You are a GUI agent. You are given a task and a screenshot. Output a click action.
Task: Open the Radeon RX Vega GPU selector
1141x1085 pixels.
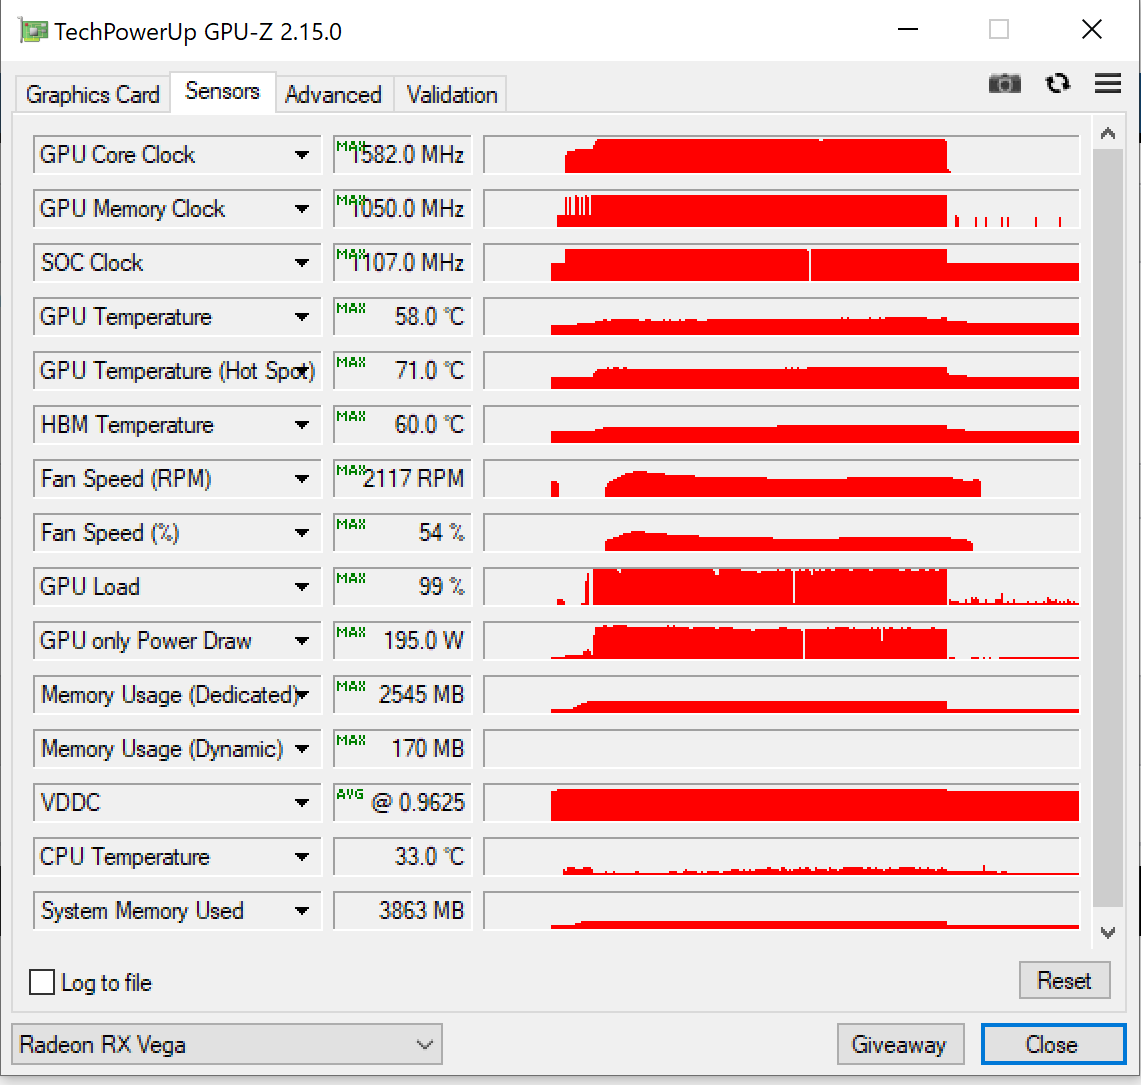click(x=226, y=1044)
